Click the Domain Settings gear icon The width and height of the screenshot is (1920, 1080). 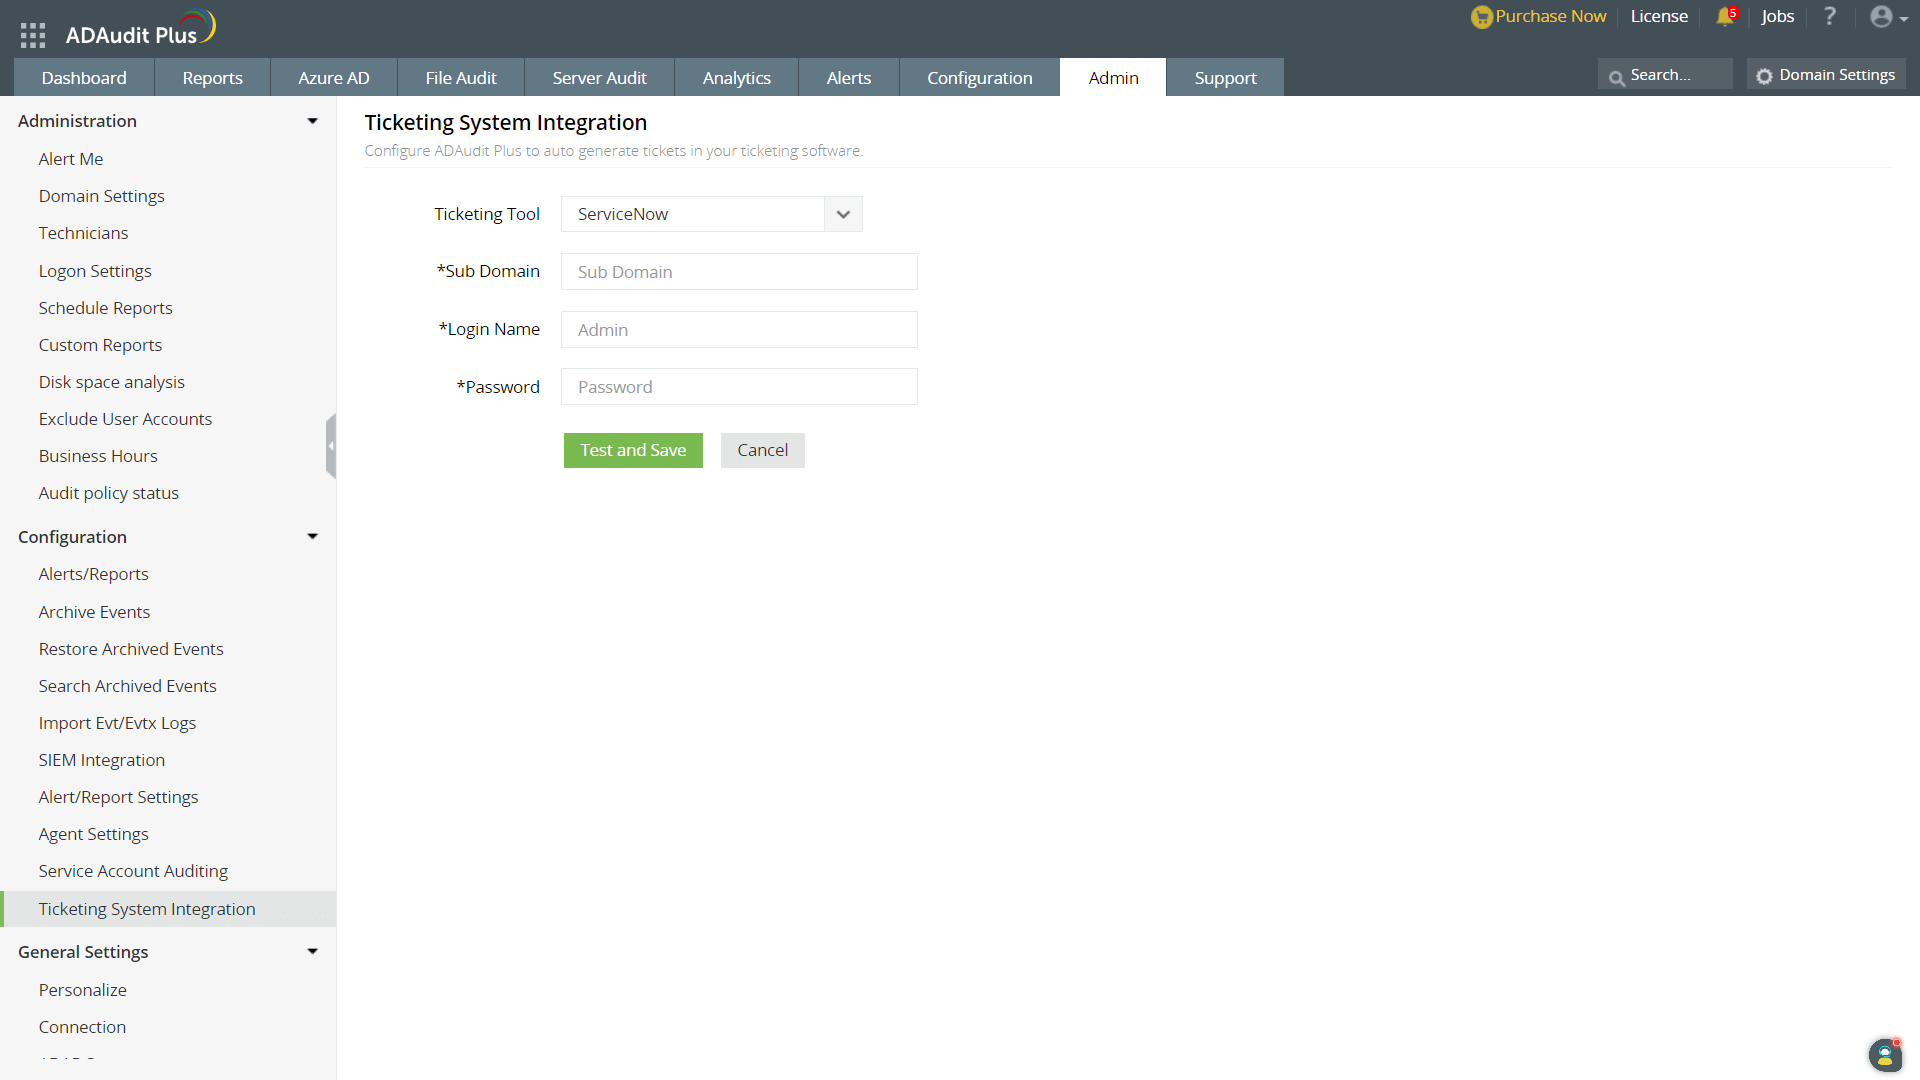(x=1764, y=76)
